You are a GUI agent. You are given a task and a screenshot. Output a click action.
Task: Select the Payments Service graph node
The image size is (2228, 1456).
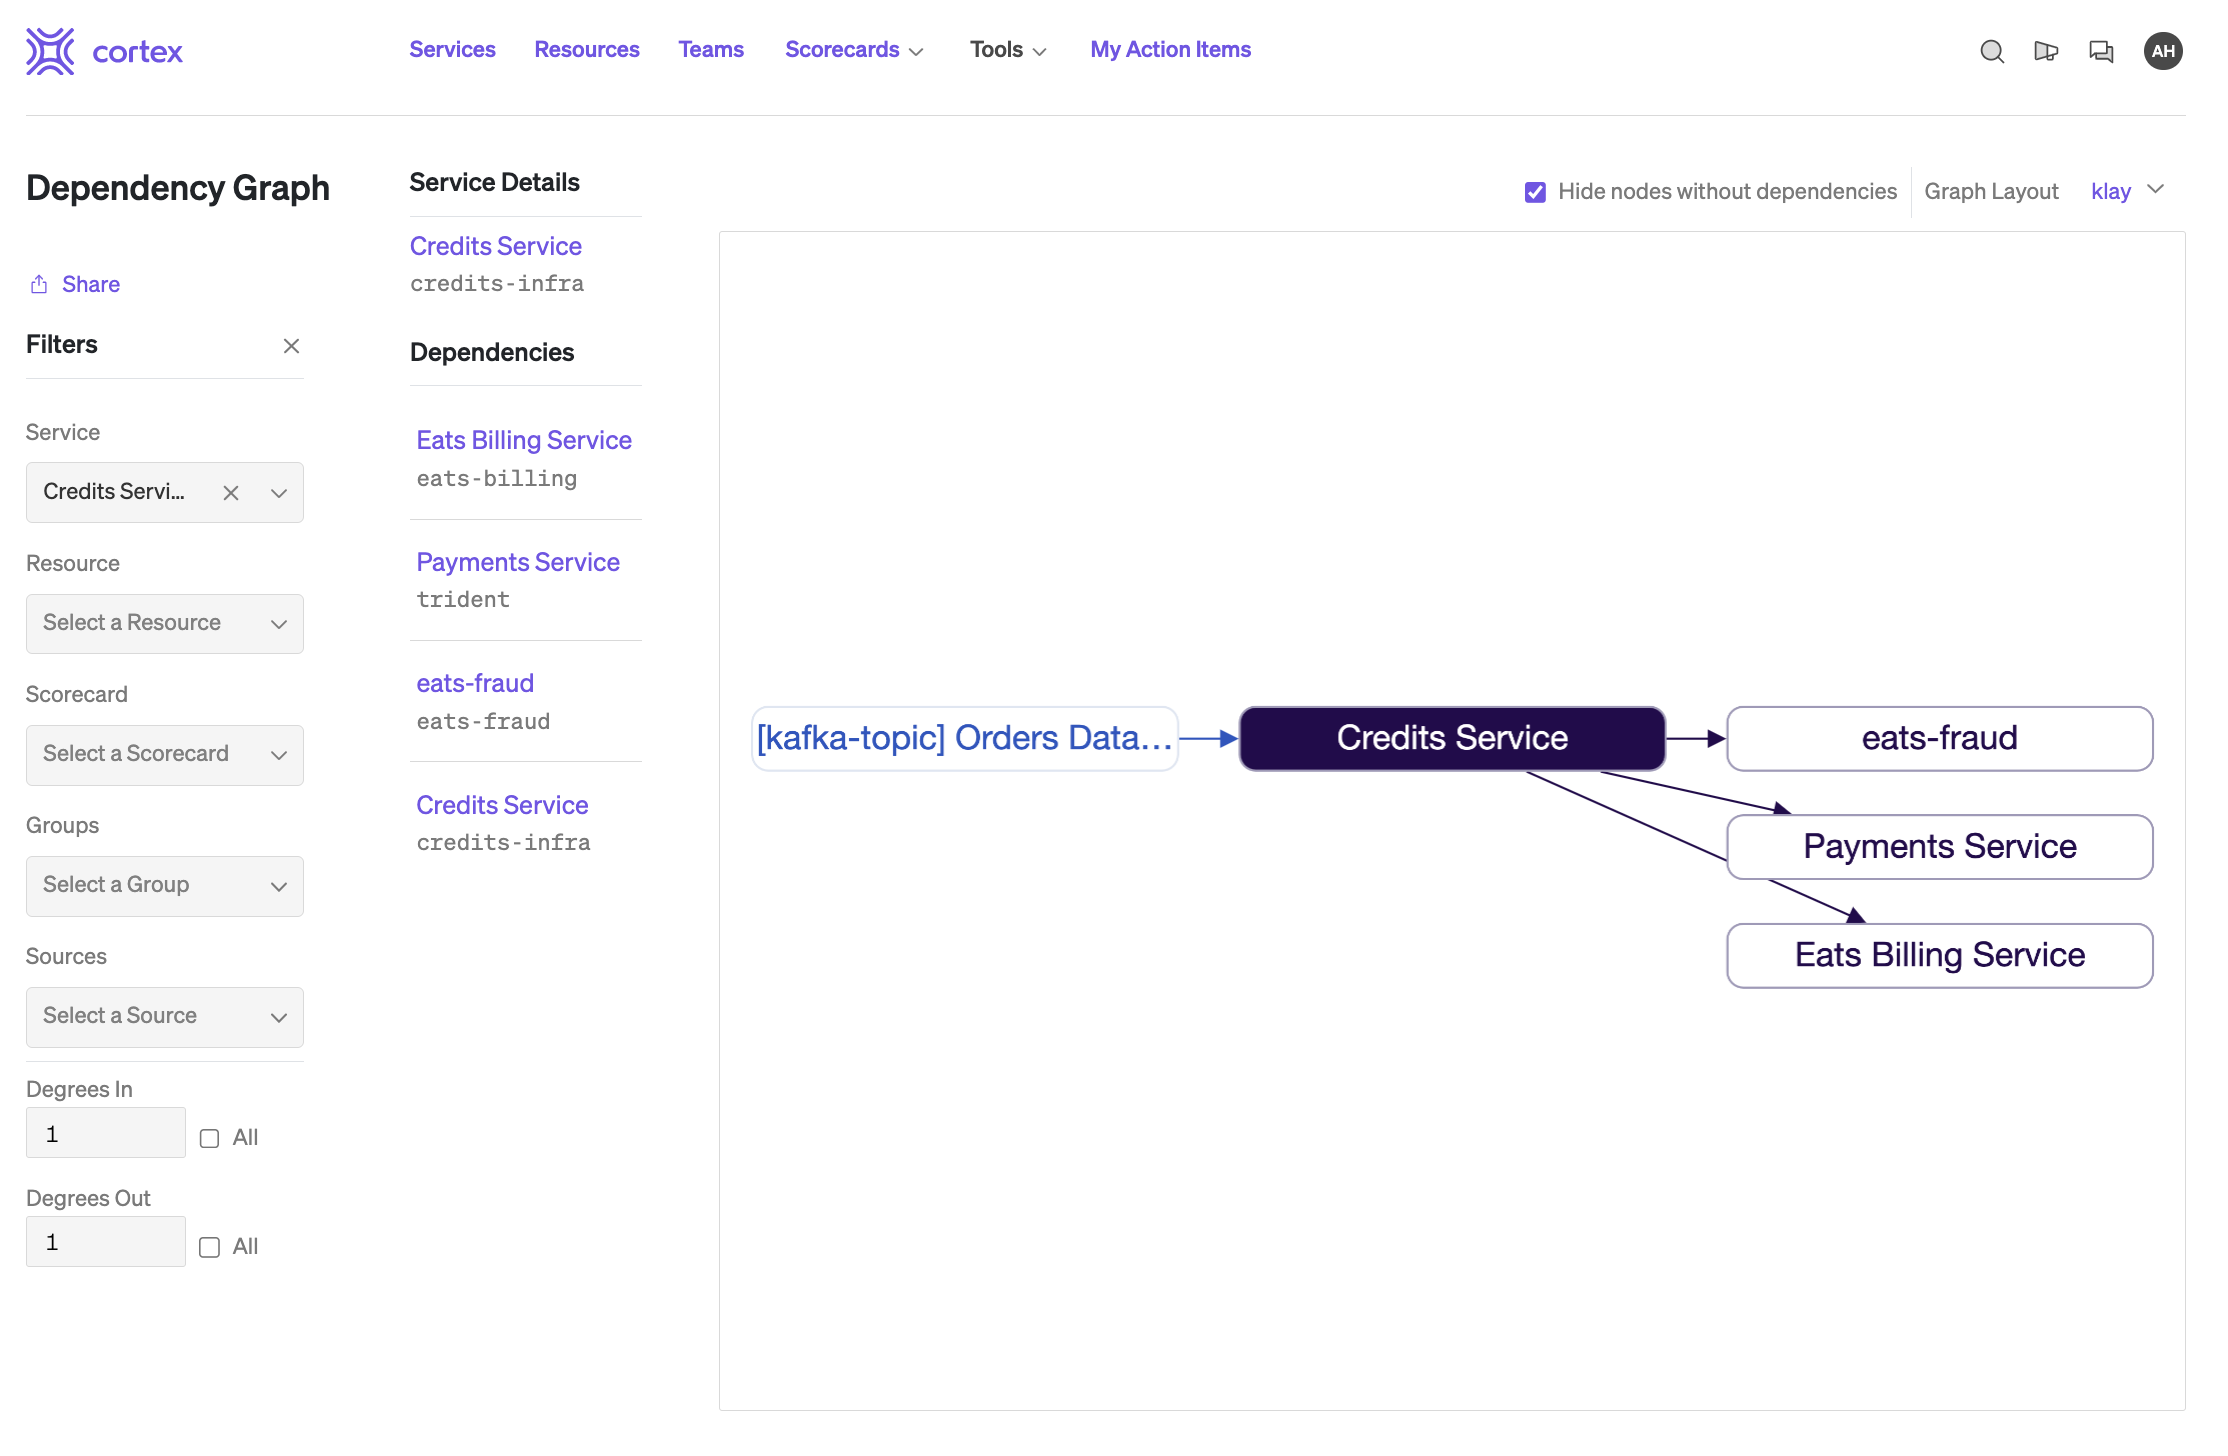[1939, 847]
